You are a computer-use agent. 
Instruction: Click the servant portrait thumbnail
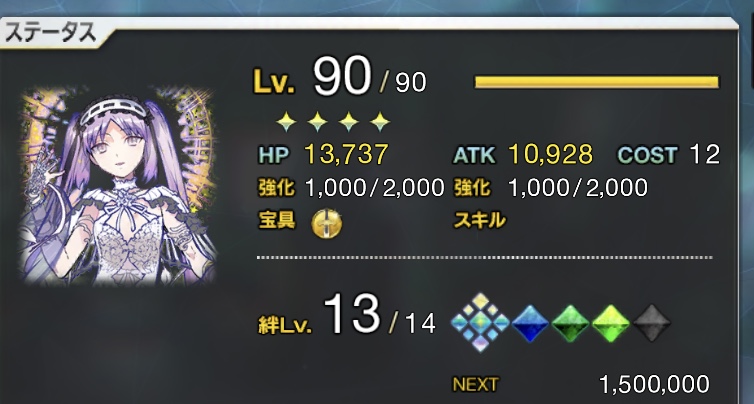click(x=119, y=186)
